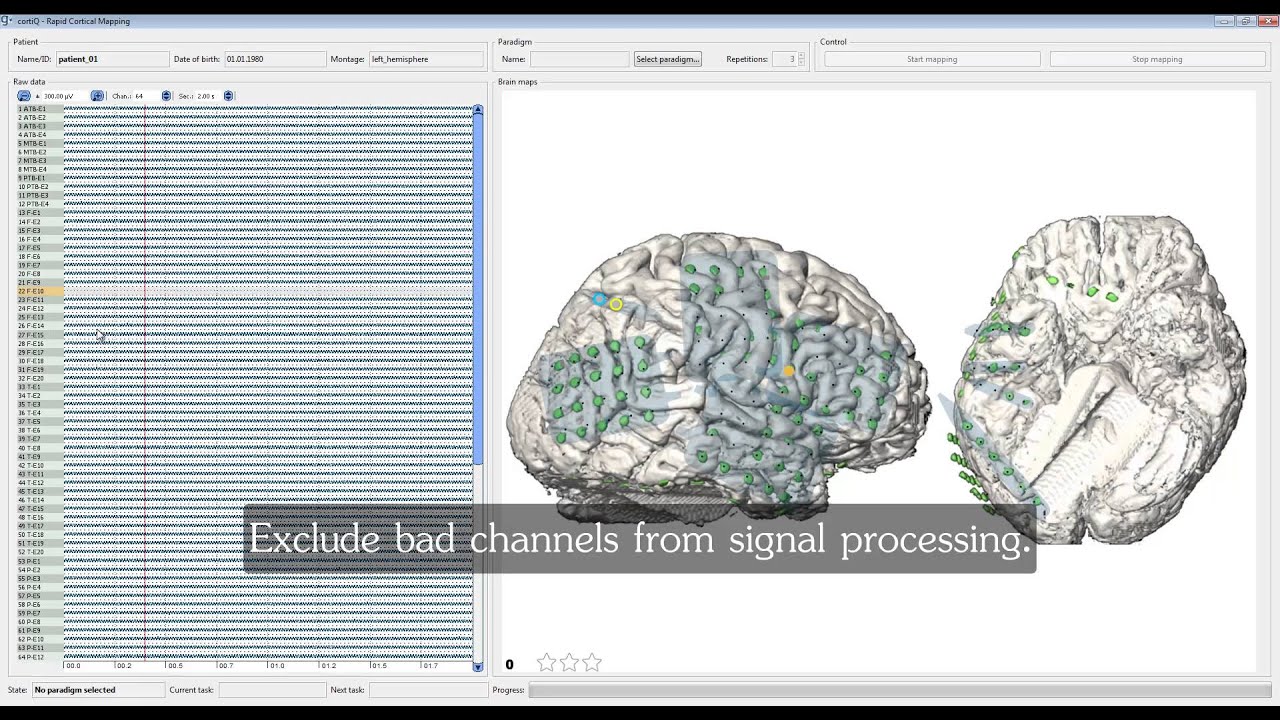1280x720 pixels.
Task: Click the Current task field
Action: pyautogui.click(x=272, y=690)
